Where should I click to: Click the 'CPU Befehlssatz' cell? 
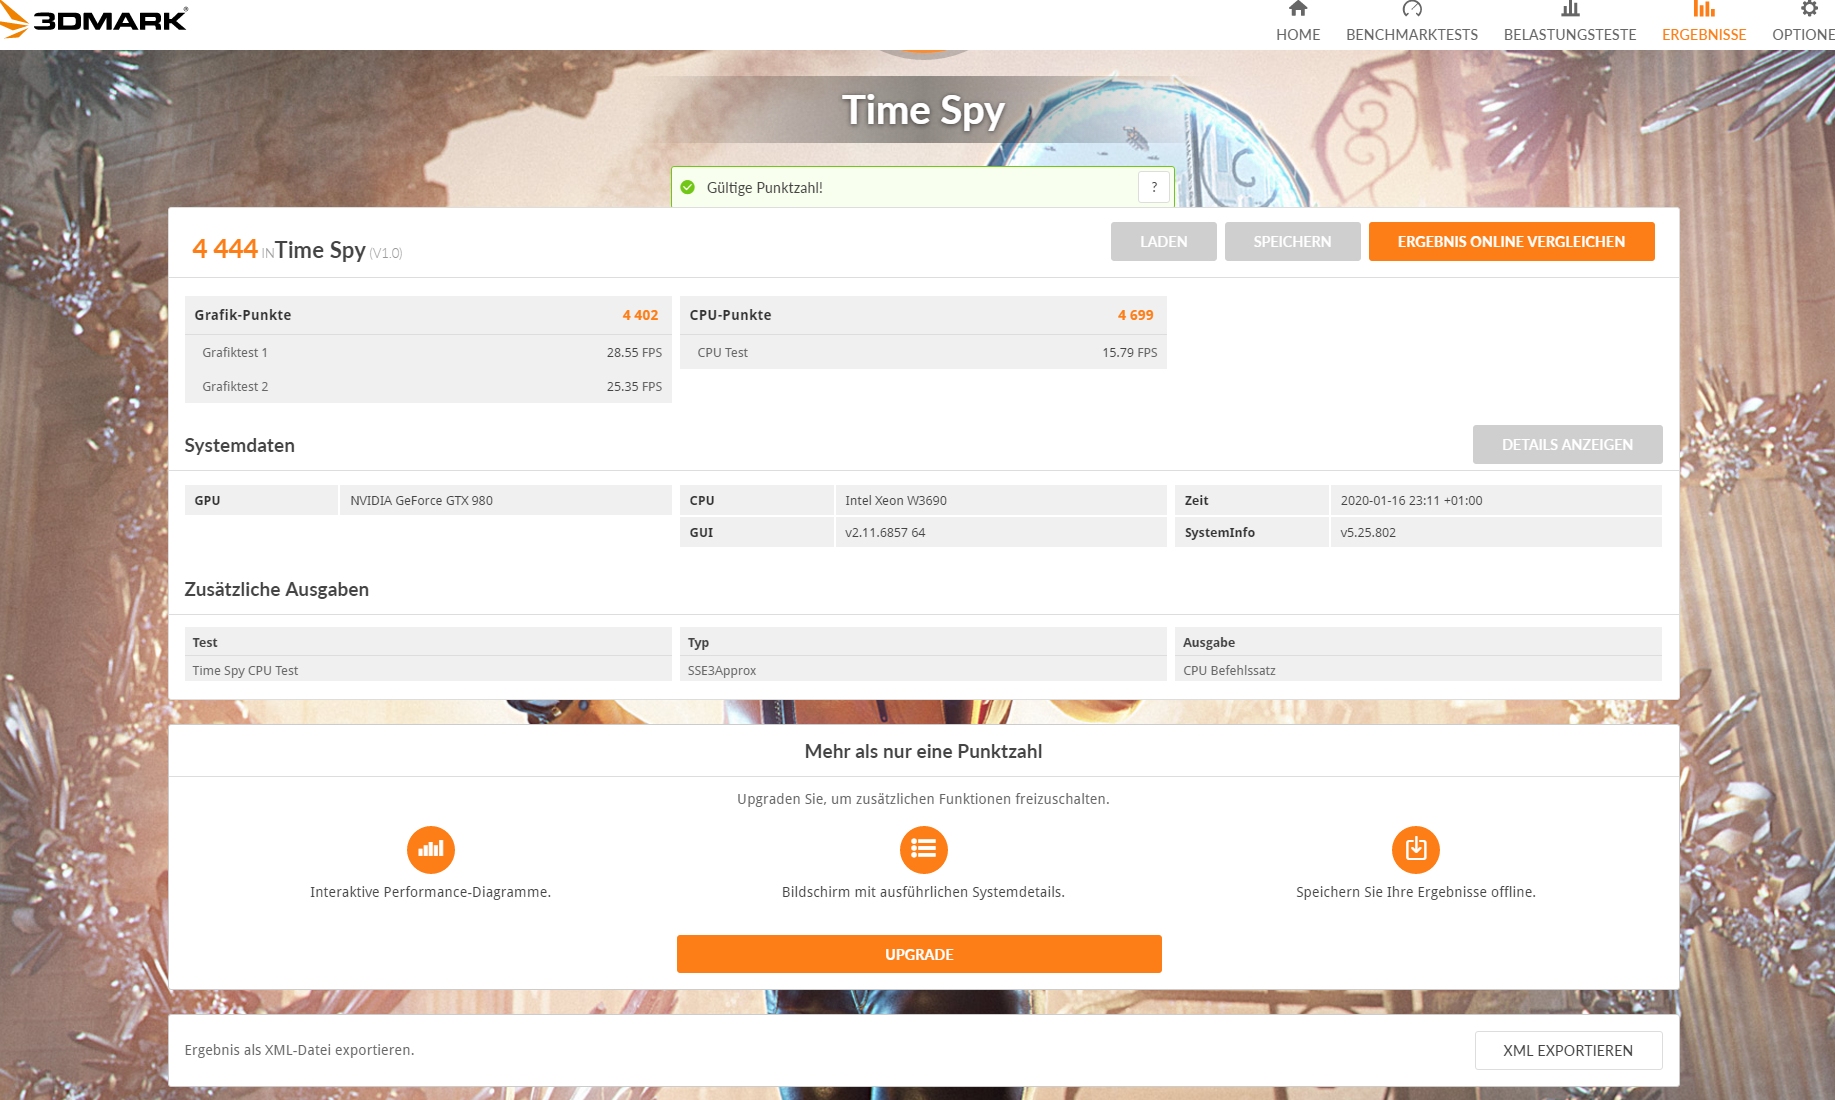1418,670
